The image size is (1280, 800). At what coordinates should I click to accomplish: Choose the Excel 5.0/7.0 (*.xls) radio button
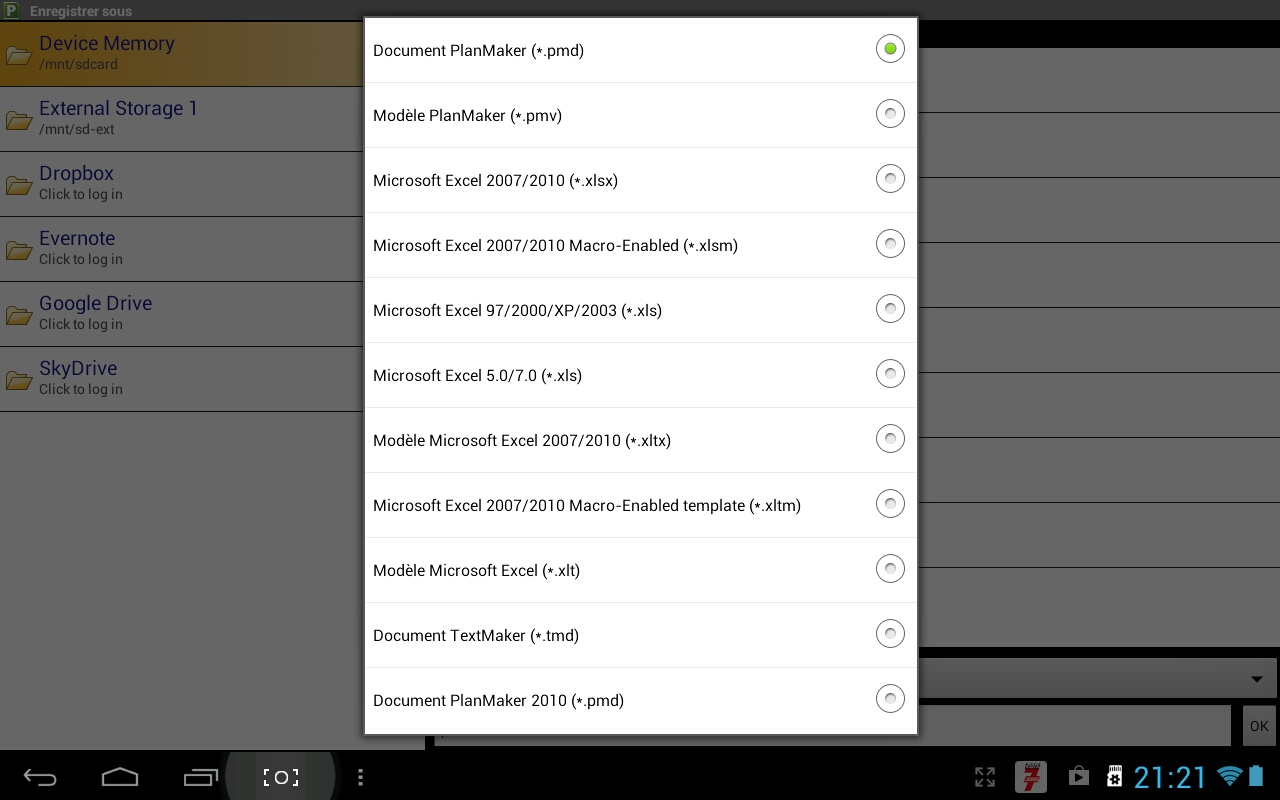[x=890, y=374]
